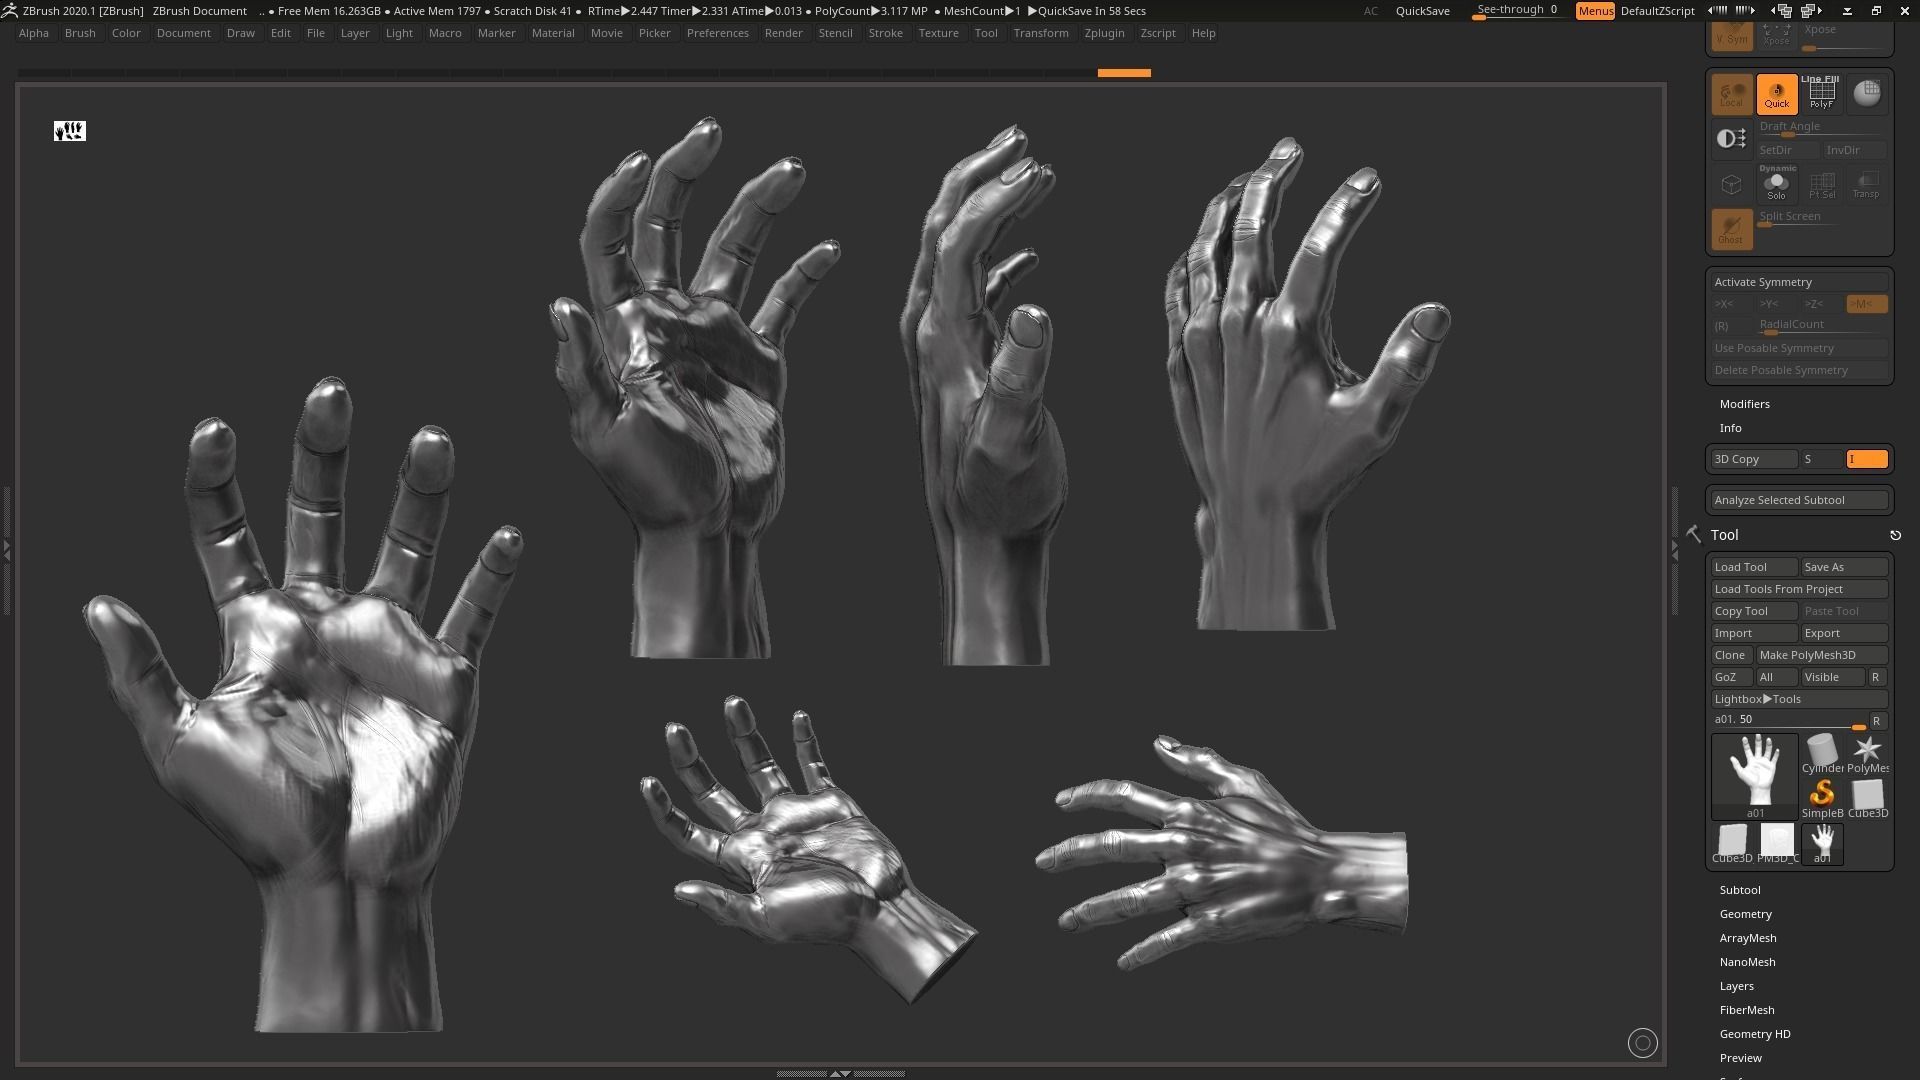Click the QuickSave button

(1422, 11)
